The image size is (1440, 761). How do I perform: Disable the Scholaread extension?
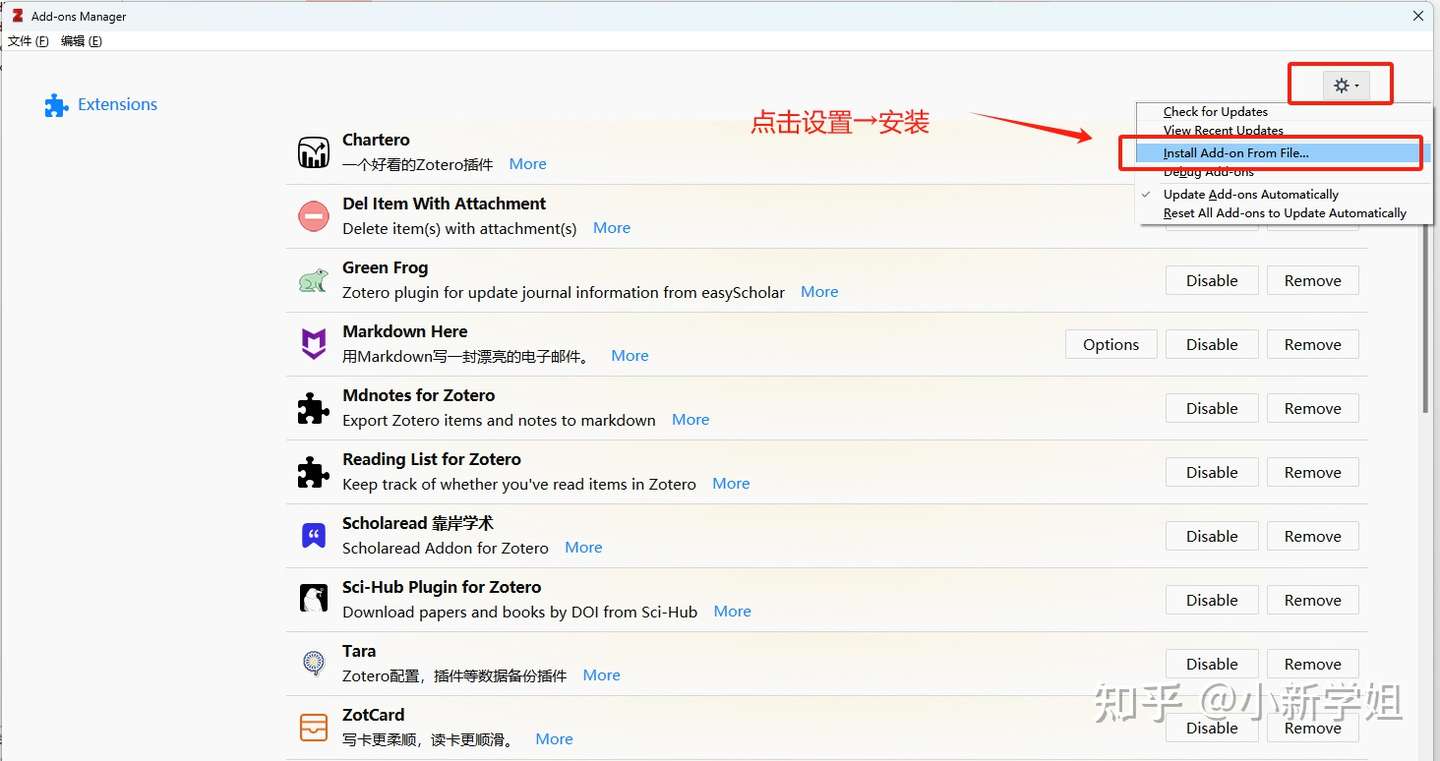tap(1212, 536)
